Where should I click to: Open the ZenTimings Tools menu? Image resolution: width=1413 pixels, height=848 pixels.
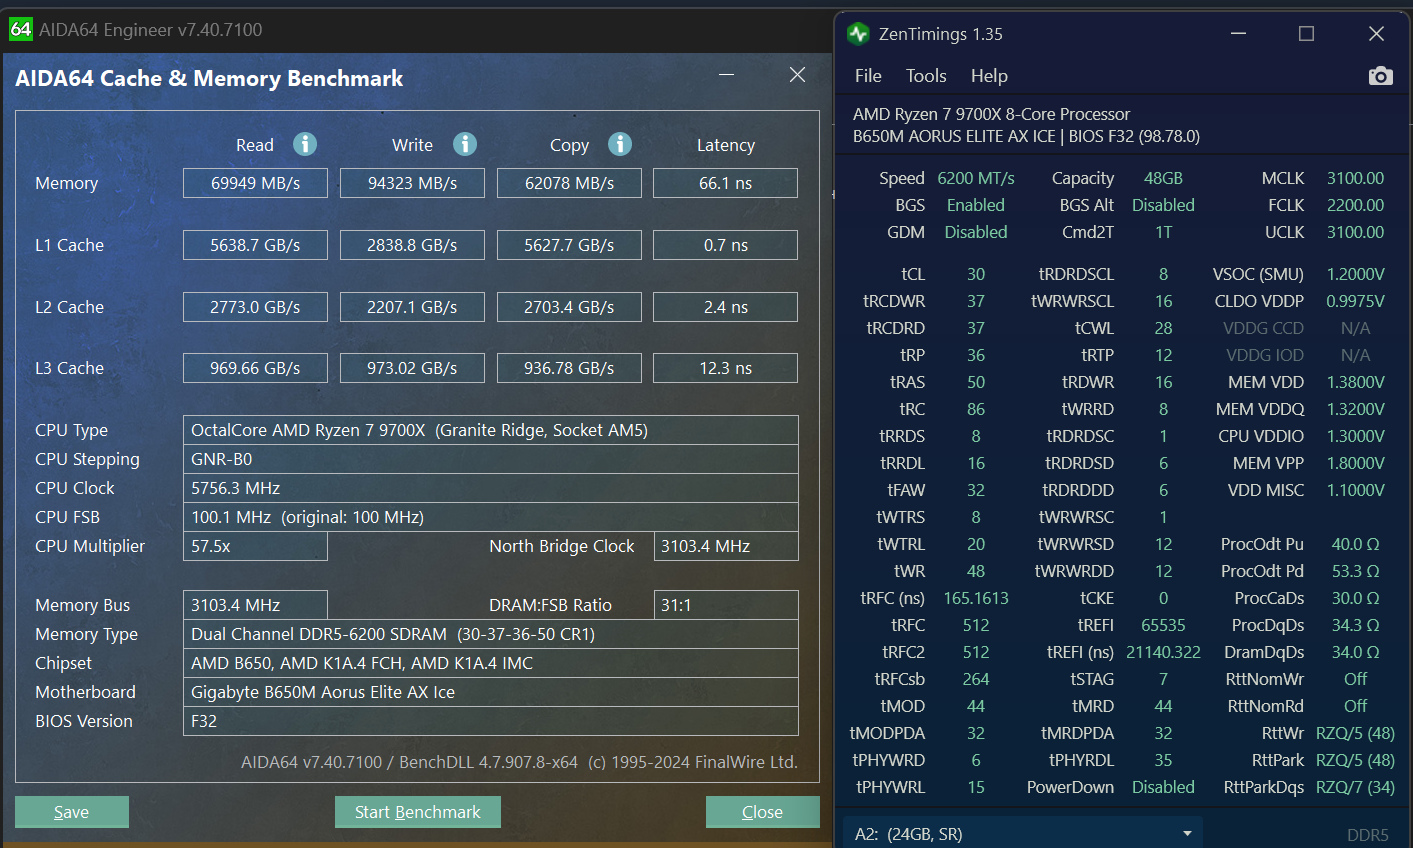click(x=926, y=76)
